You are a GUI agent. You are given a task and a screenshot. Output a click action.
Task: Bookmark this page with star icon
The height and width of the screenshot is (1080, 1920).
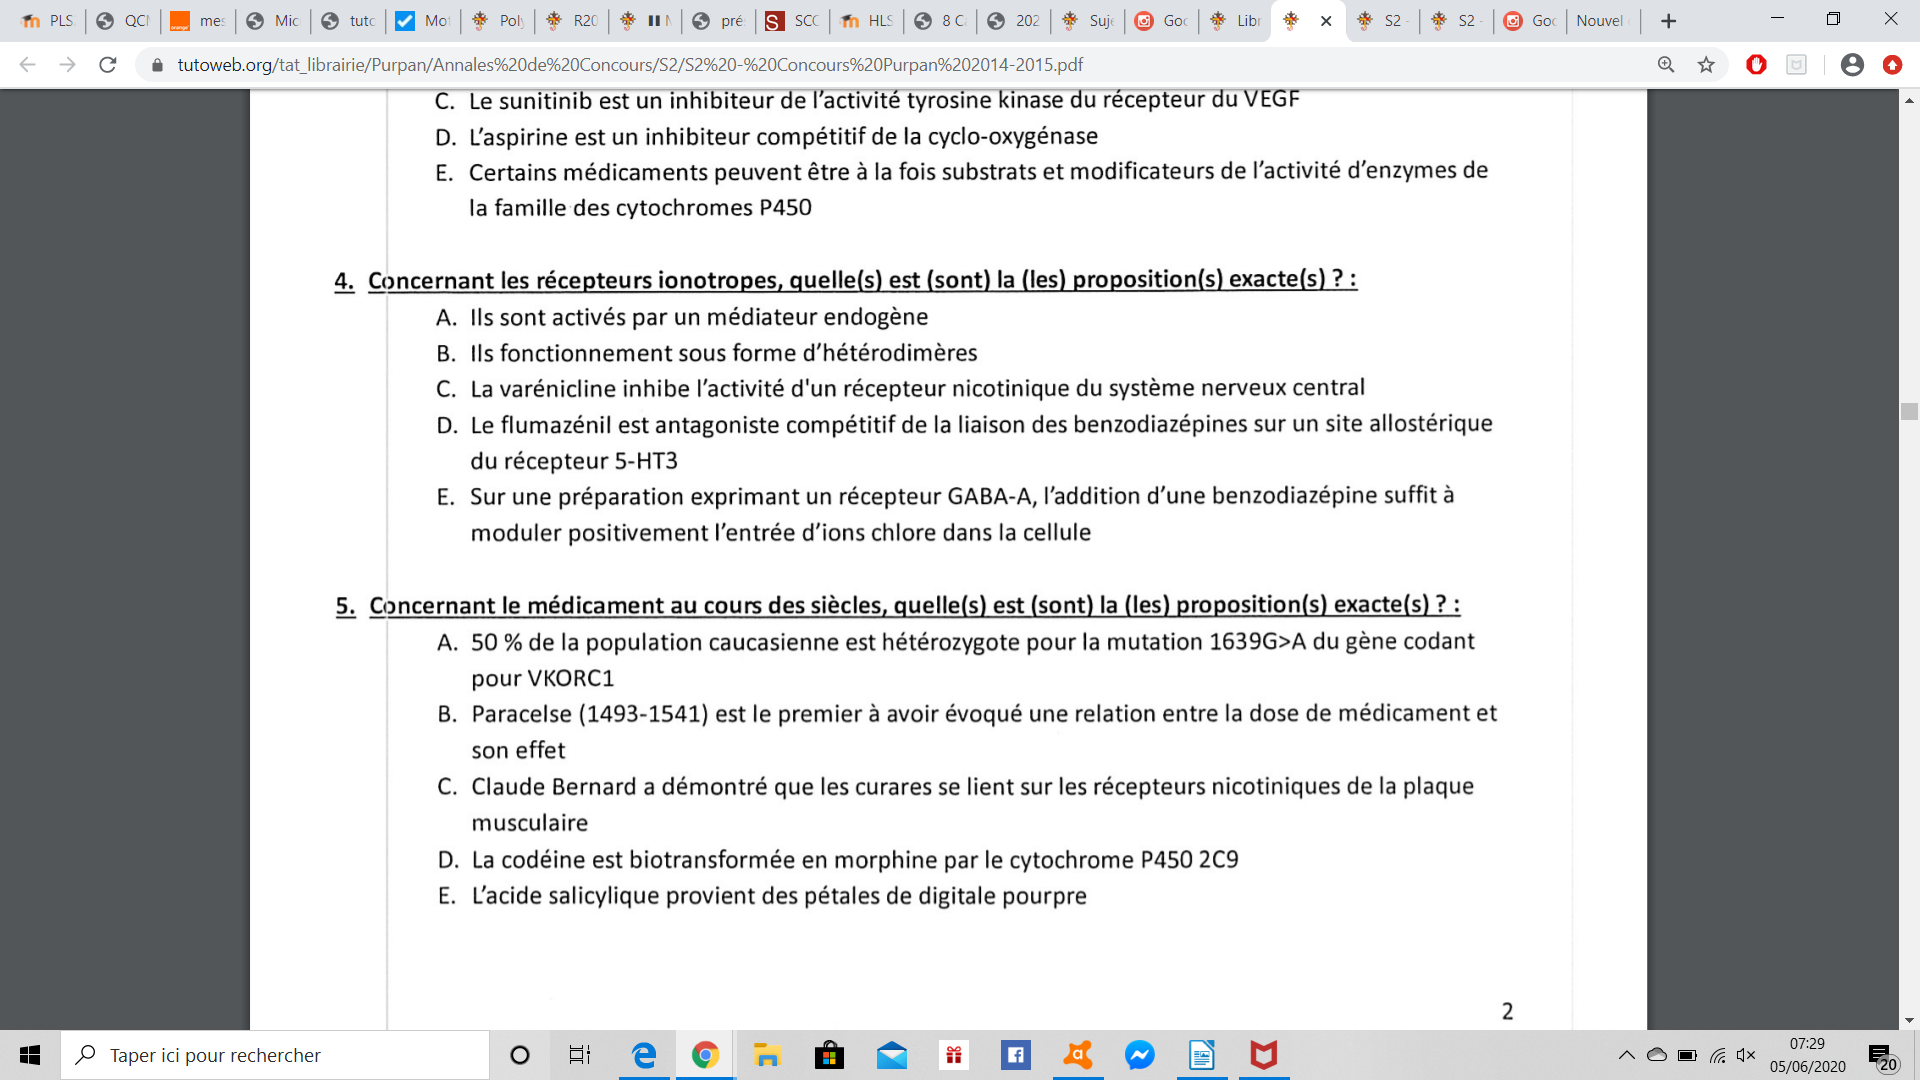coord(1706,65)
